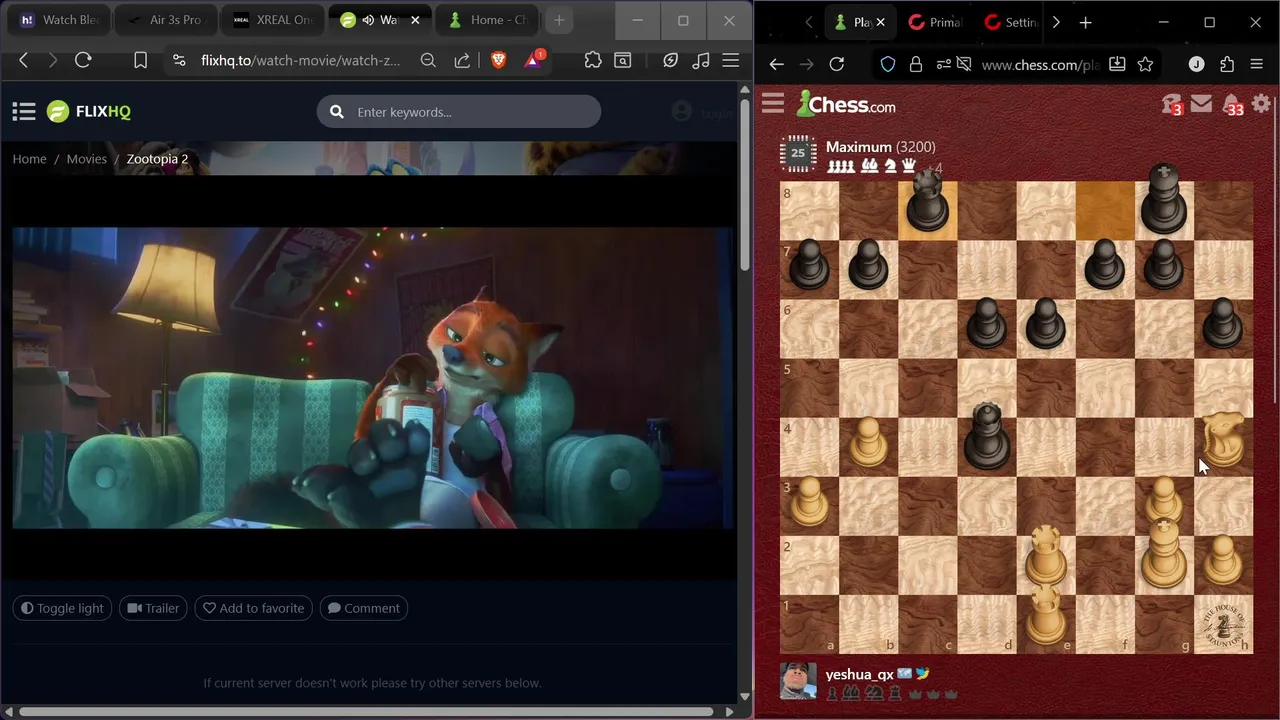This screenshot has width=1280, height=720.
Task: Open the Comment section button
Action: [x=364, y=608]
